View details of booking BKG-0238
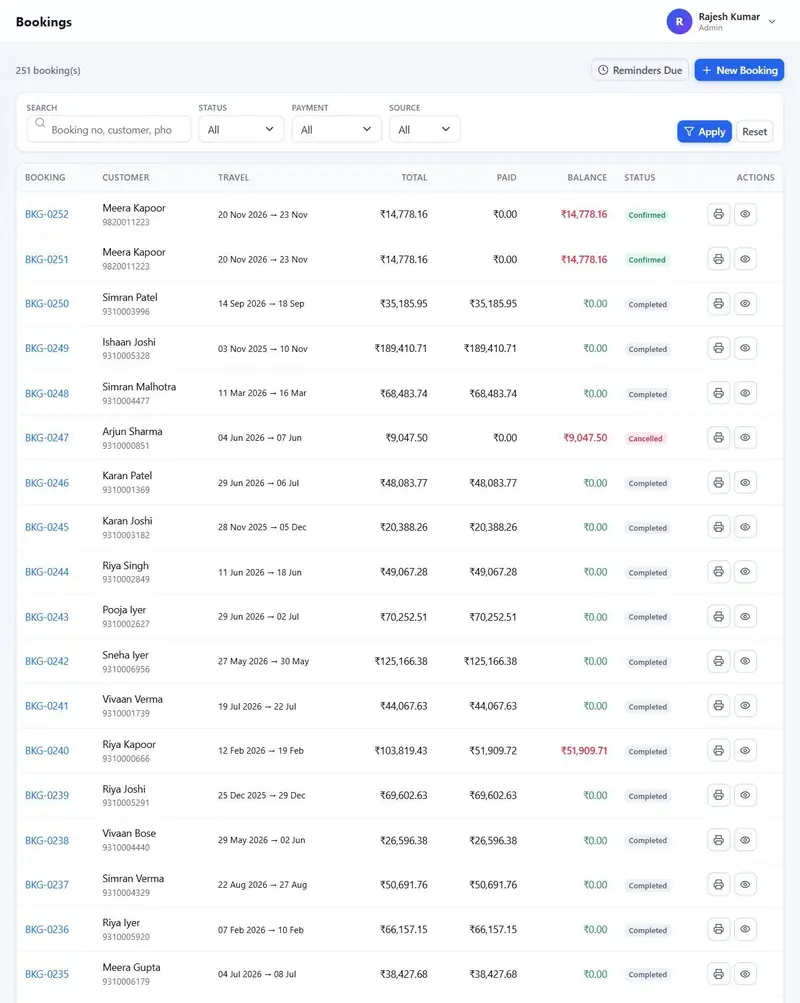The height and width of the screenshot is (1003, 800). point(745,840)
